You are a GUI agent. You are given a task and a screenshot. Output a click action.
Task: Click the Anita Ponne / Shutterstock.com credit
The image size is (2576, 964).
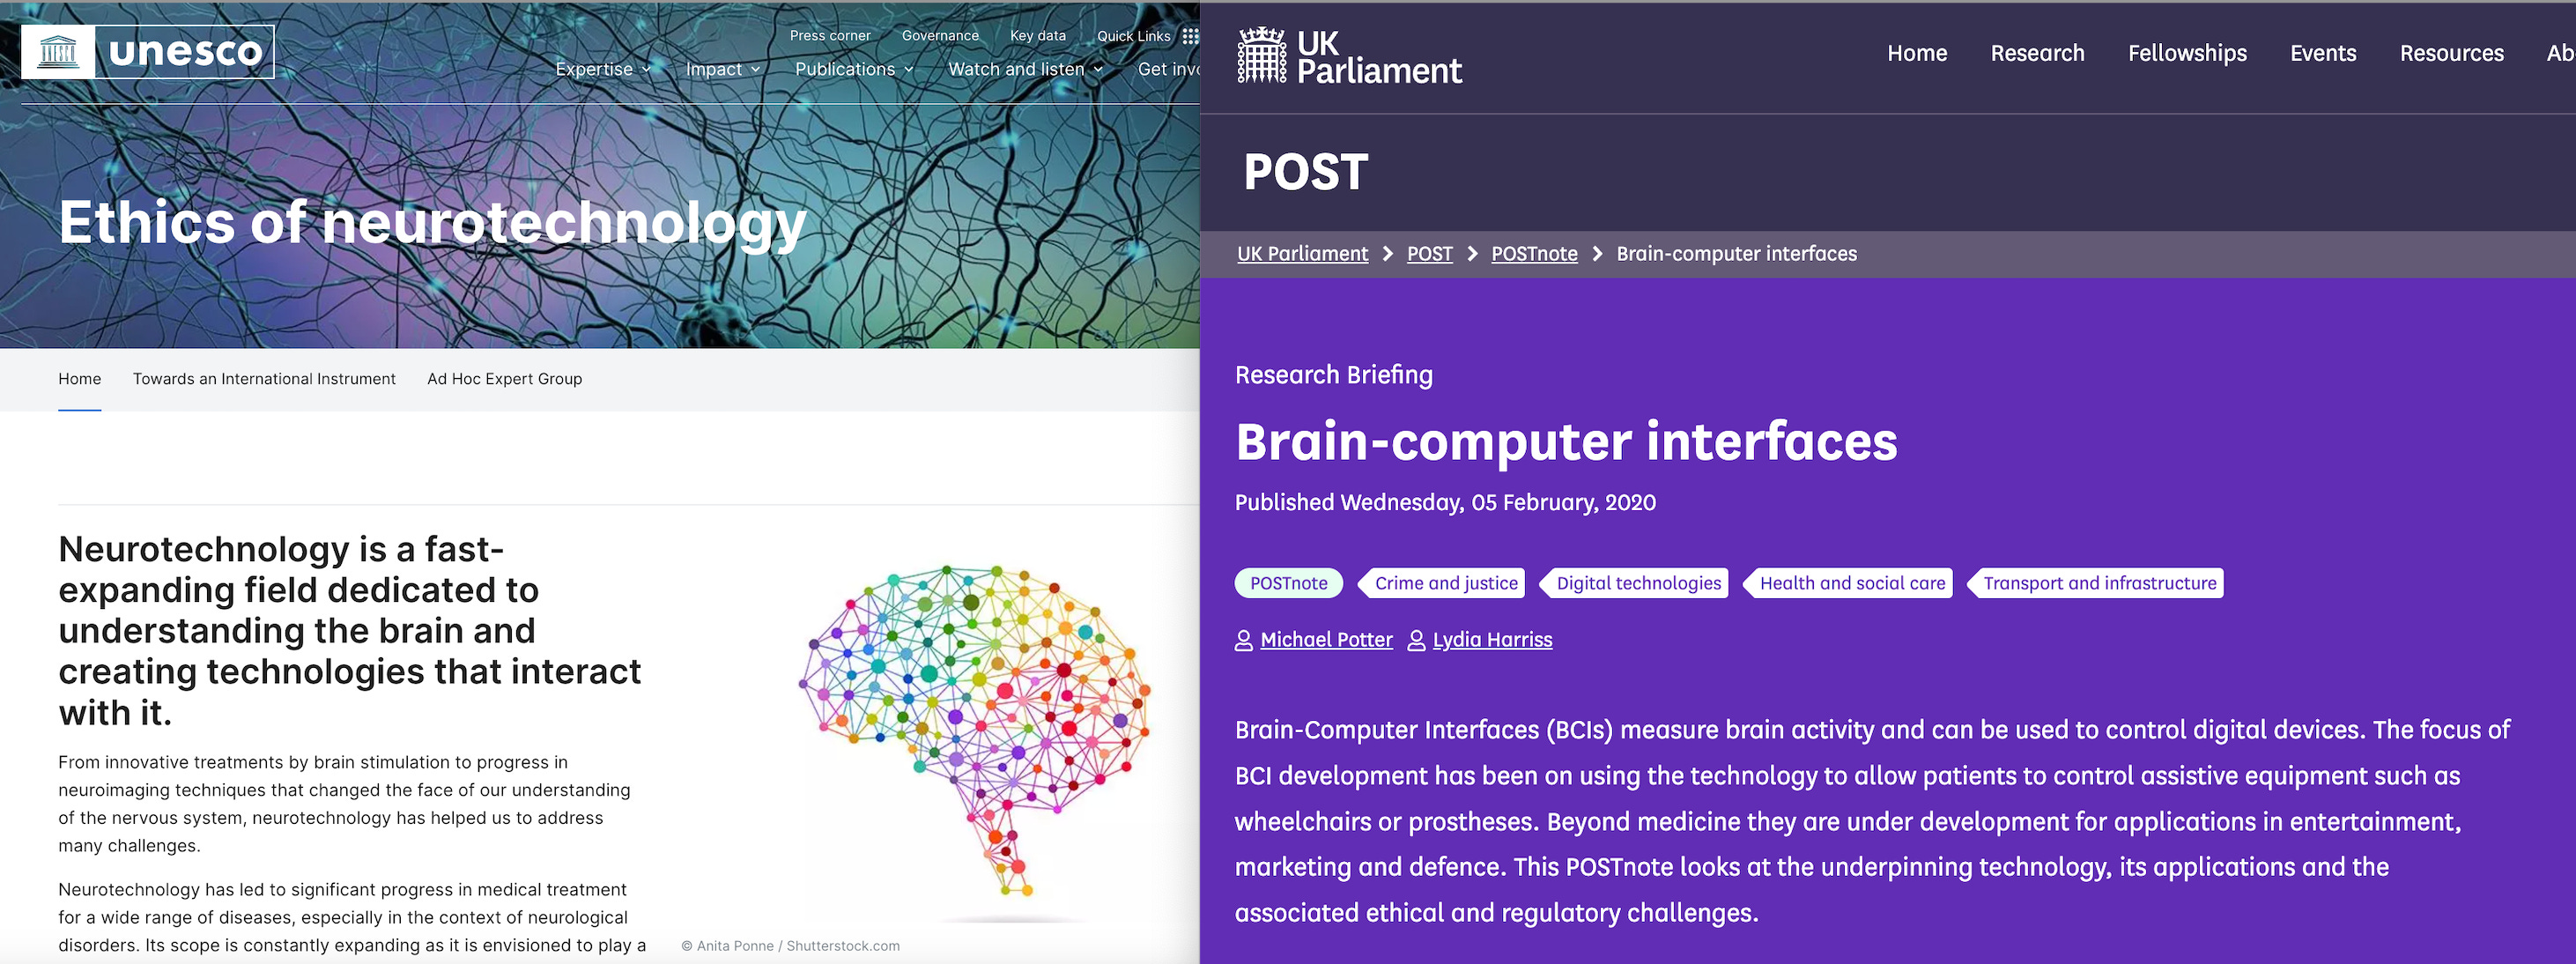(x=790, y=946)
